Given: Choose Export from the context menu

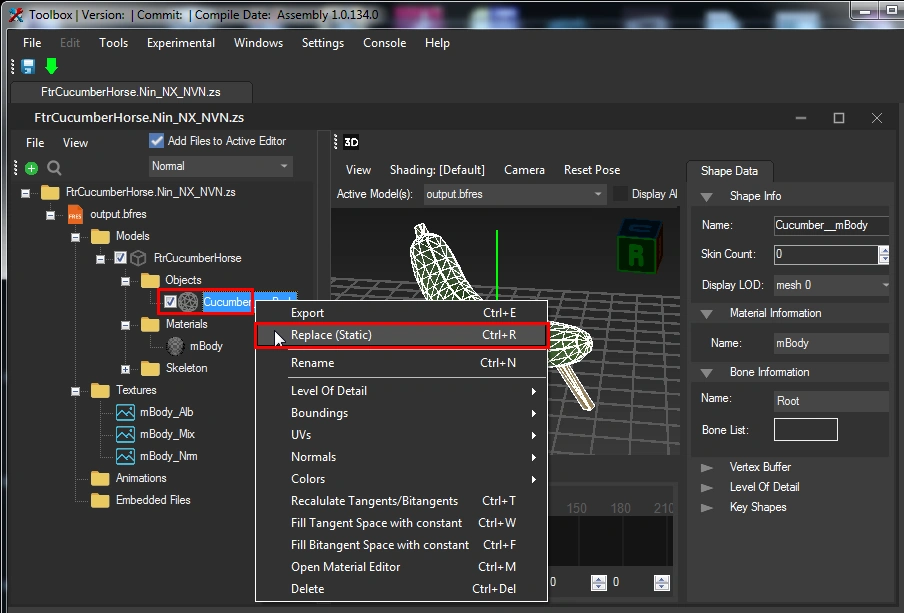Looking at the screenshot, I should 401,313.
